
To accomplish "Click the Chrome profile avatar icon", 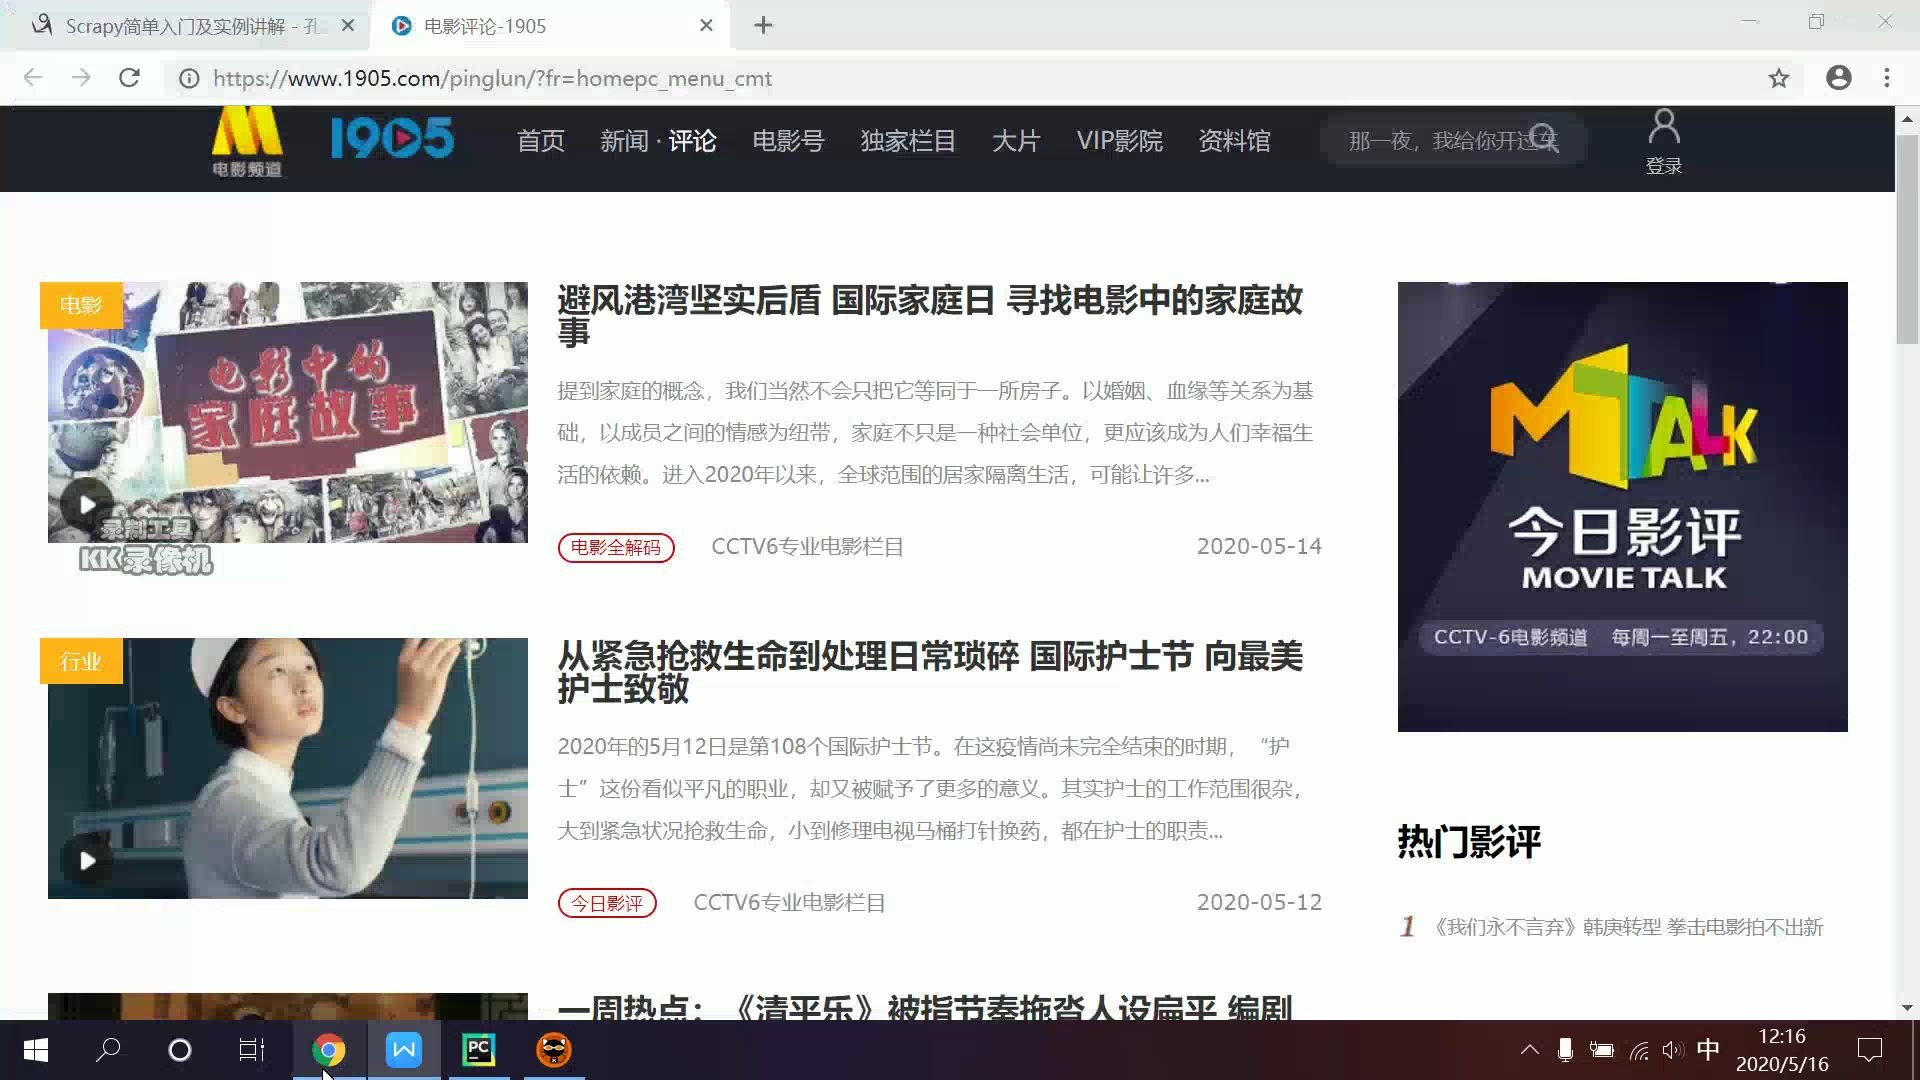I will pyautogui.click(x=1838, y=78).
